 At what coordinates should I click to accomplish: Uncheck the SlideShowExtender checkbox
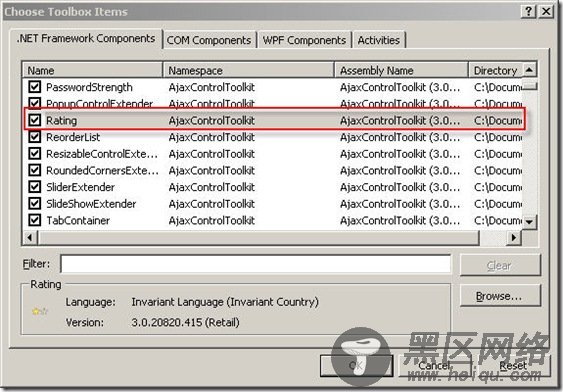click(x=34, y=204)
